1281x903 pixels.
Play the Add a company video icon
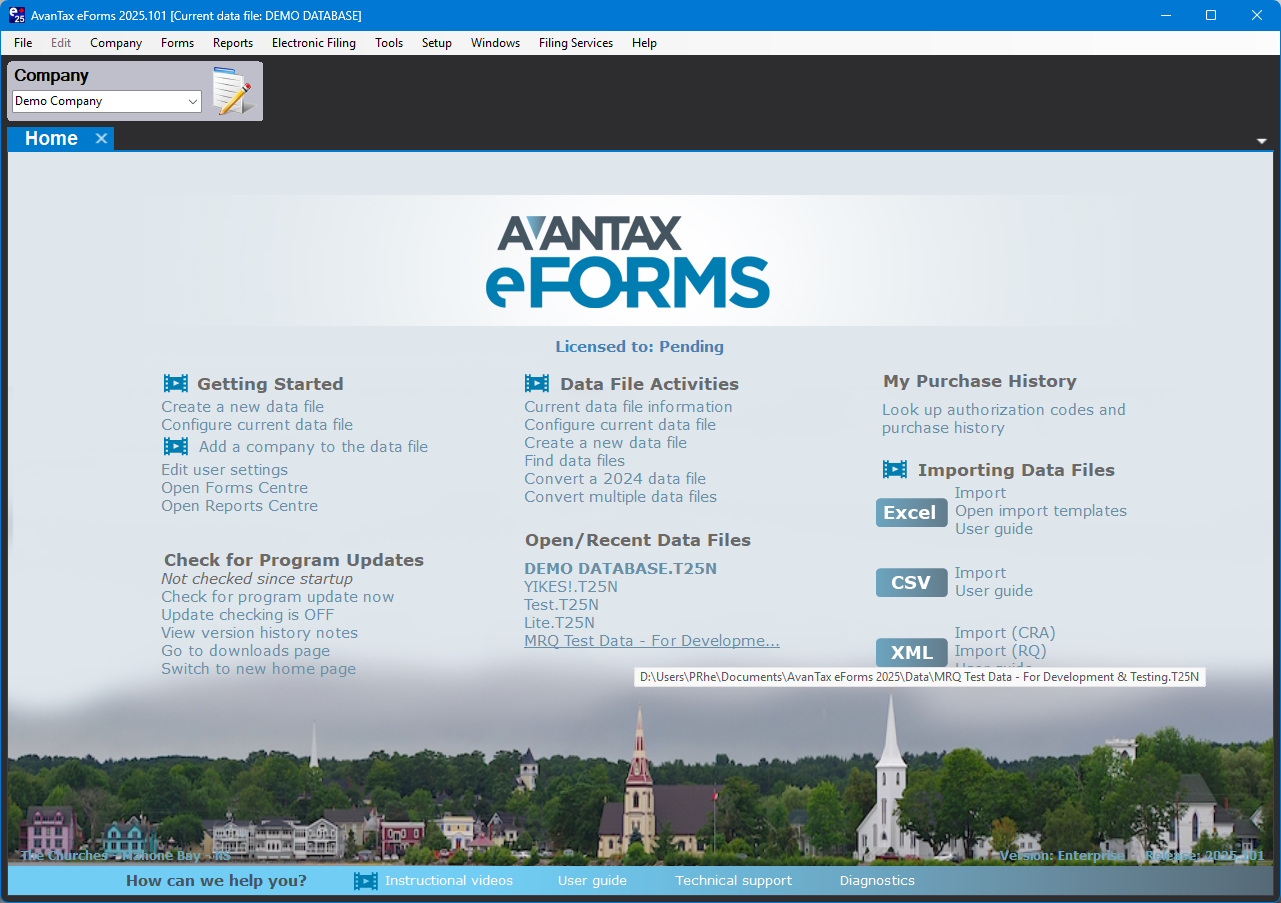tap(176, 446)
